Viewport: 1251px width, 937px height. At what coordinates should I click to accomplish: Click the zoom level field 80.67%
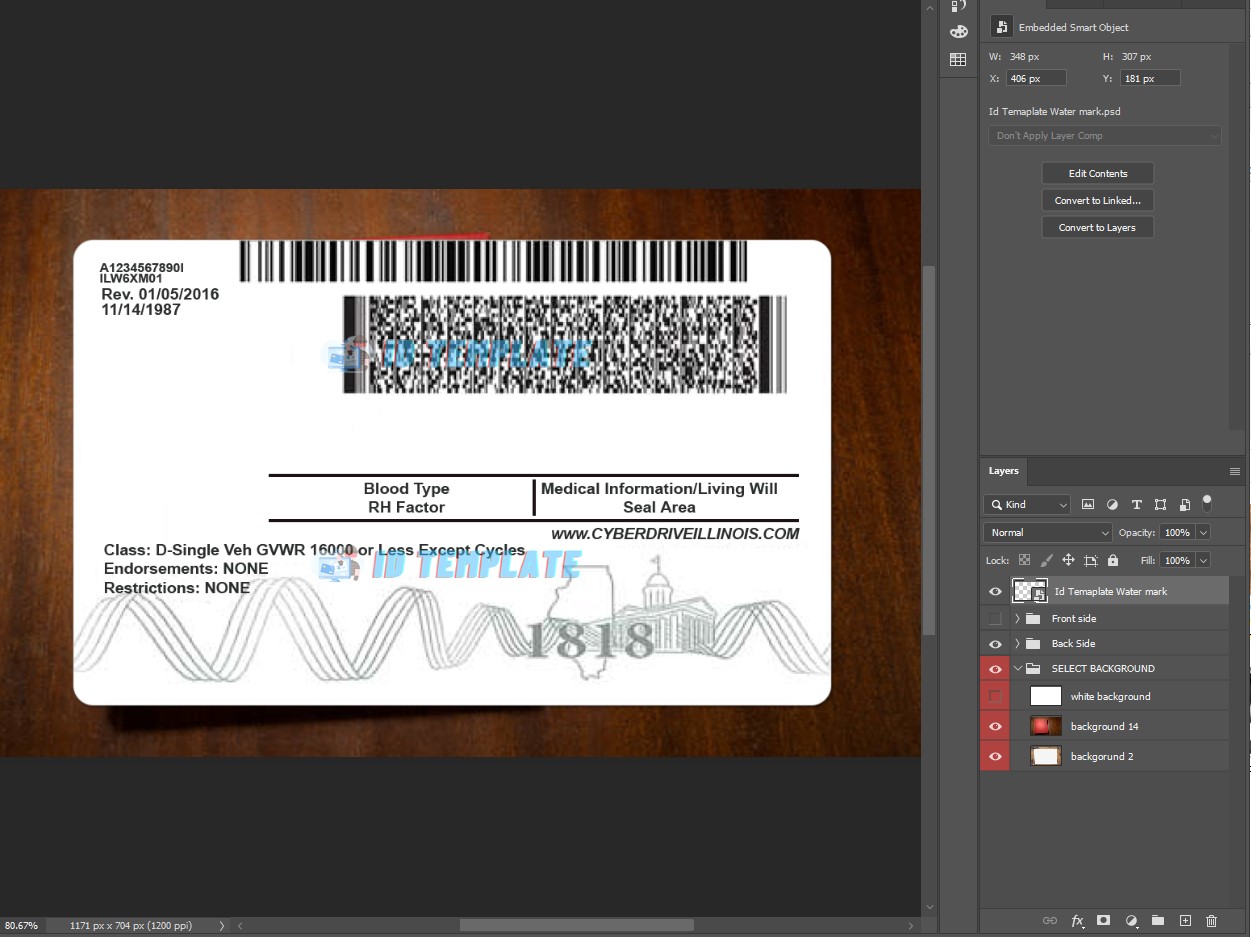pyautogui.click(x=22, y=926)
